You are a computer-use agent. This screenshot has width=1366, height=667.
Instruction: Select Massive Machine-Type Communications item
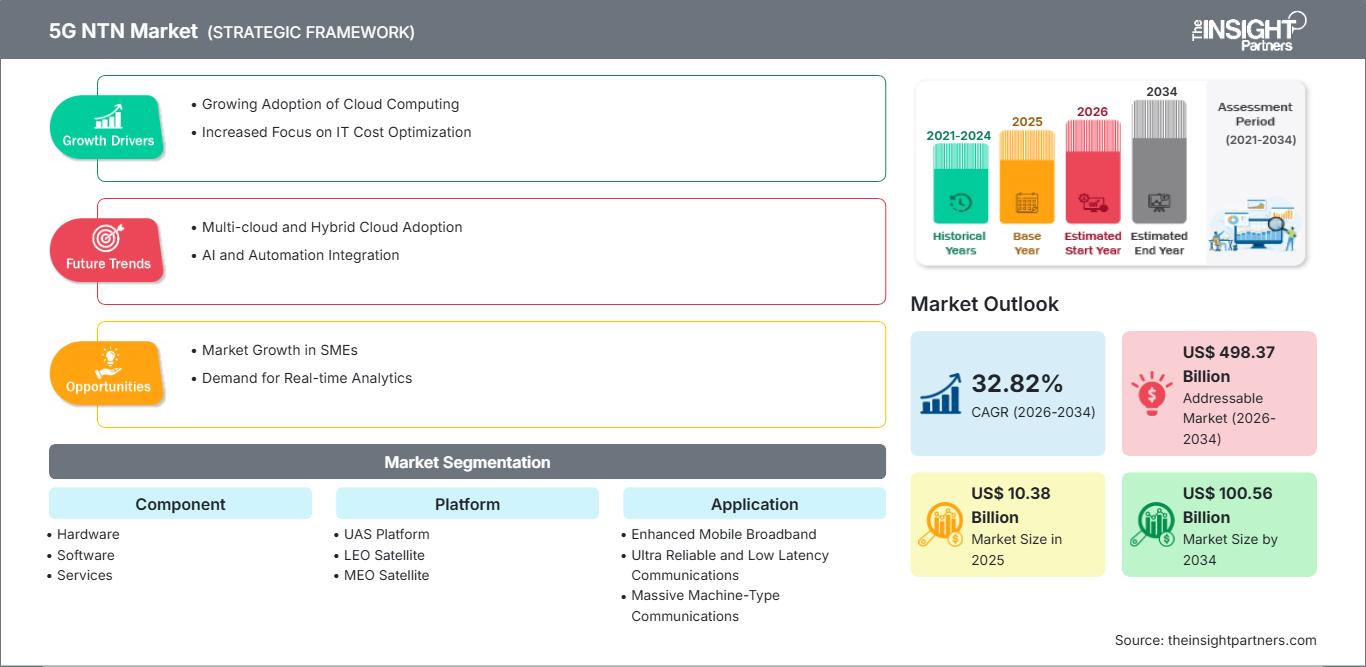[x=705, y=606]
